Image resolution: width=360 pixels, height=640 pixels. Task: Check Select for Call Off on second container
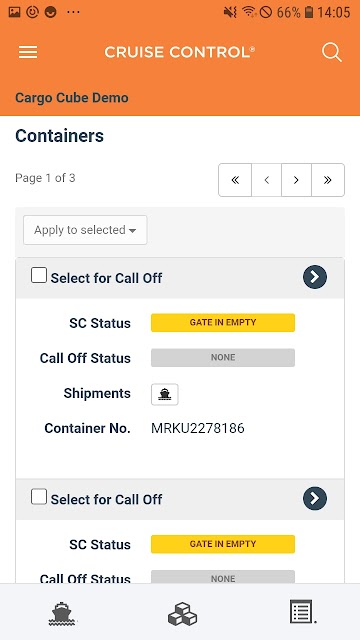(39, 497)
